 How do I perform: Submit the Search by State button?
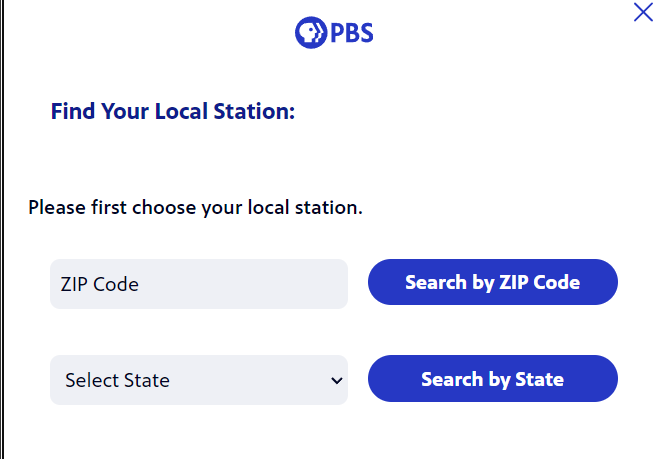[x=493, y=378]
